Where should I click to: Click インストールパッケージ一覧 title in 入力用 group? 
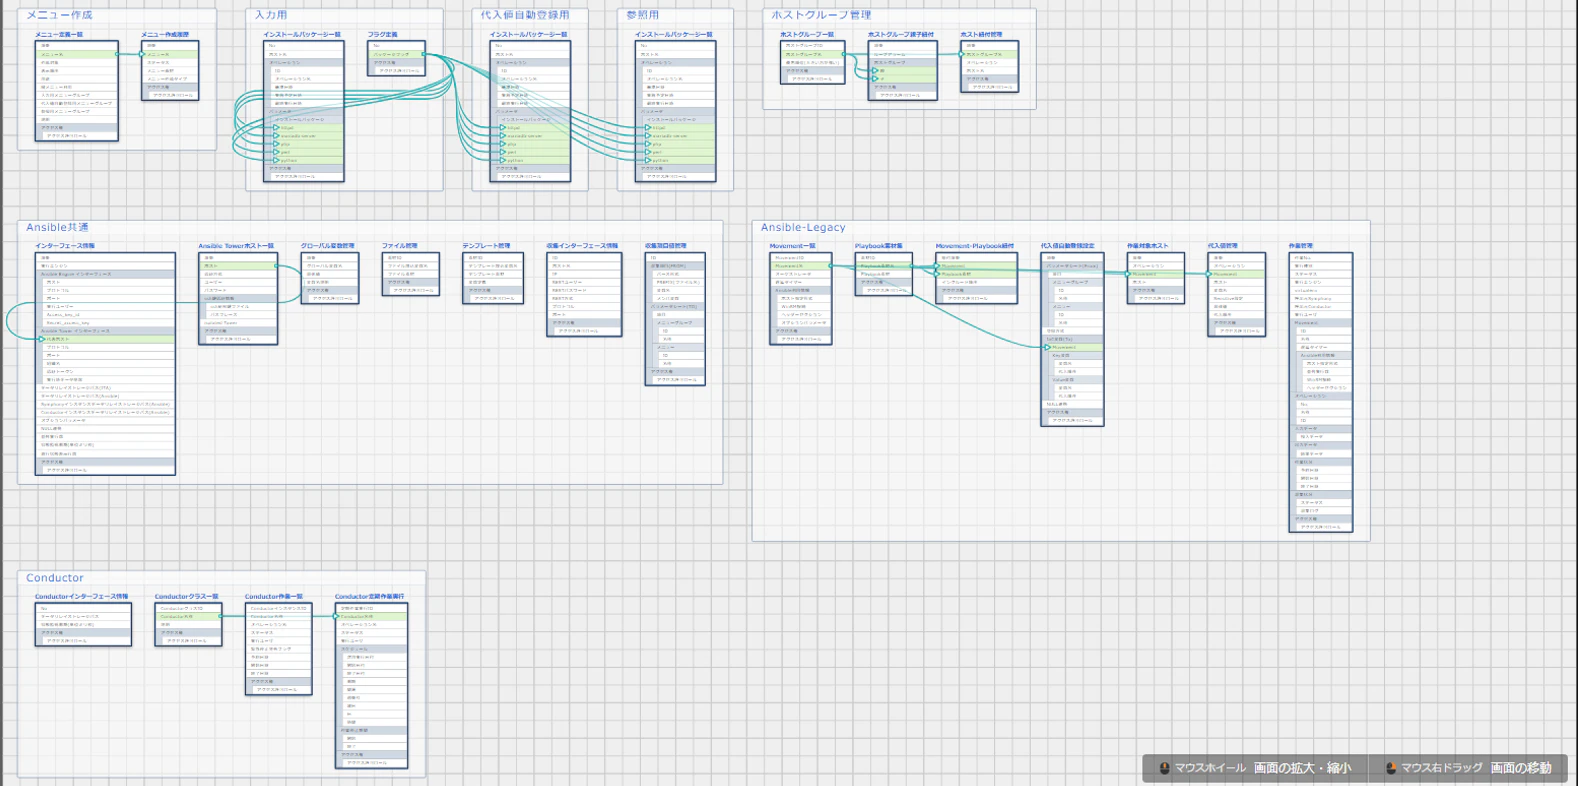click(x=302, y=35)
